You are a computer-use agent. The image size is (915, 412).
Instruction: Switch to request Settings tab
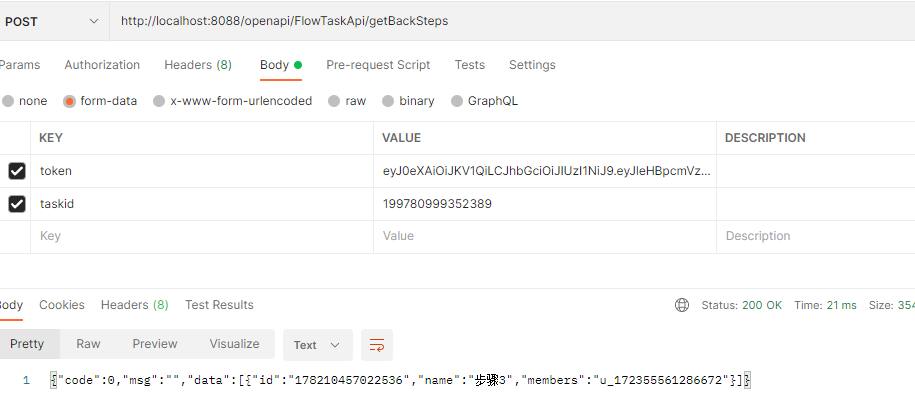pos(532,65)
